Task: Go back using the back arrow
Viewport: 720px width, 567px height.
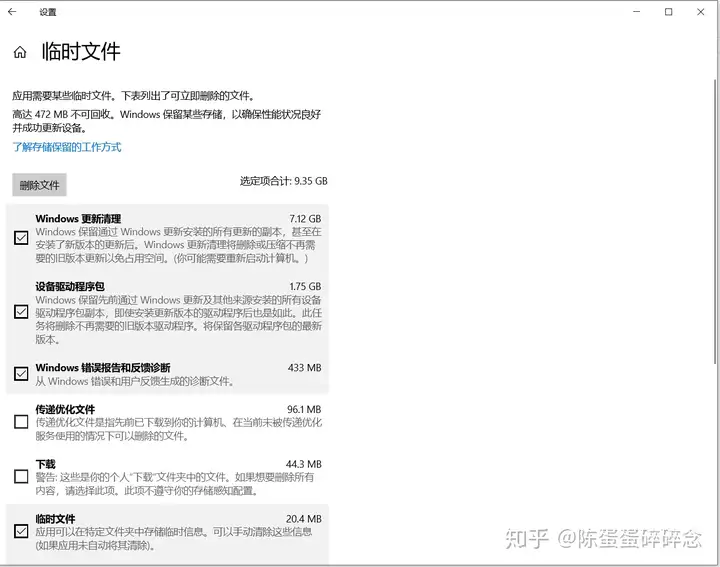Action: point(12,12)
